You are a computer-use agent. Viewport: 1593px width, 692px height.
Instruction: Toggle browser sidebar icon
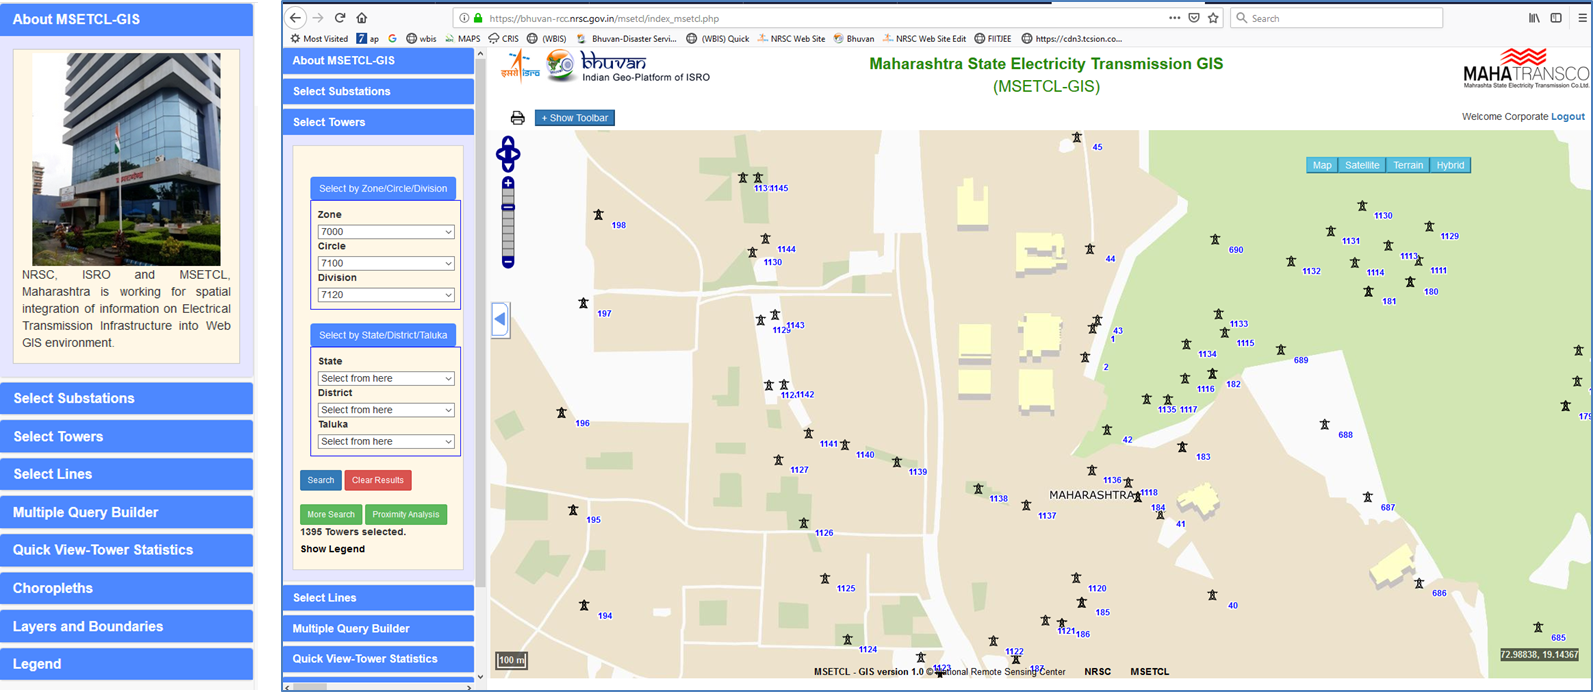click(1556, 18)
